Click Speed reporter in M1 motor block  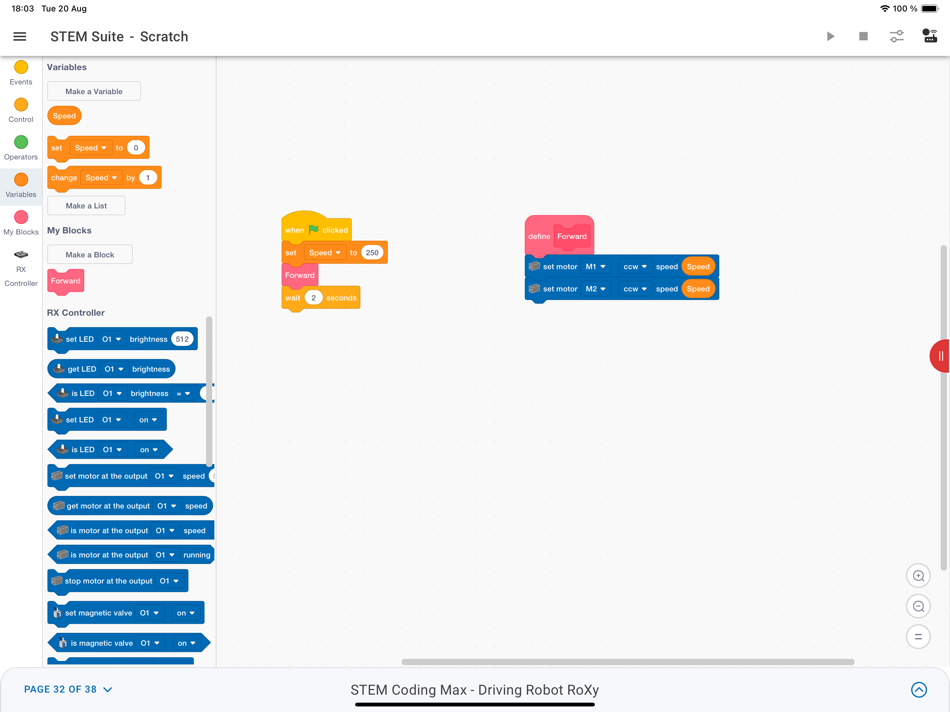coord(698,267)
